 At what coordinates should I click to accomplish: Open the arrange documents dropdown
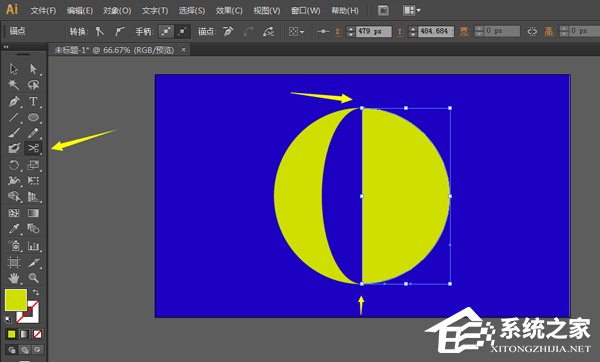pos(412,11)
